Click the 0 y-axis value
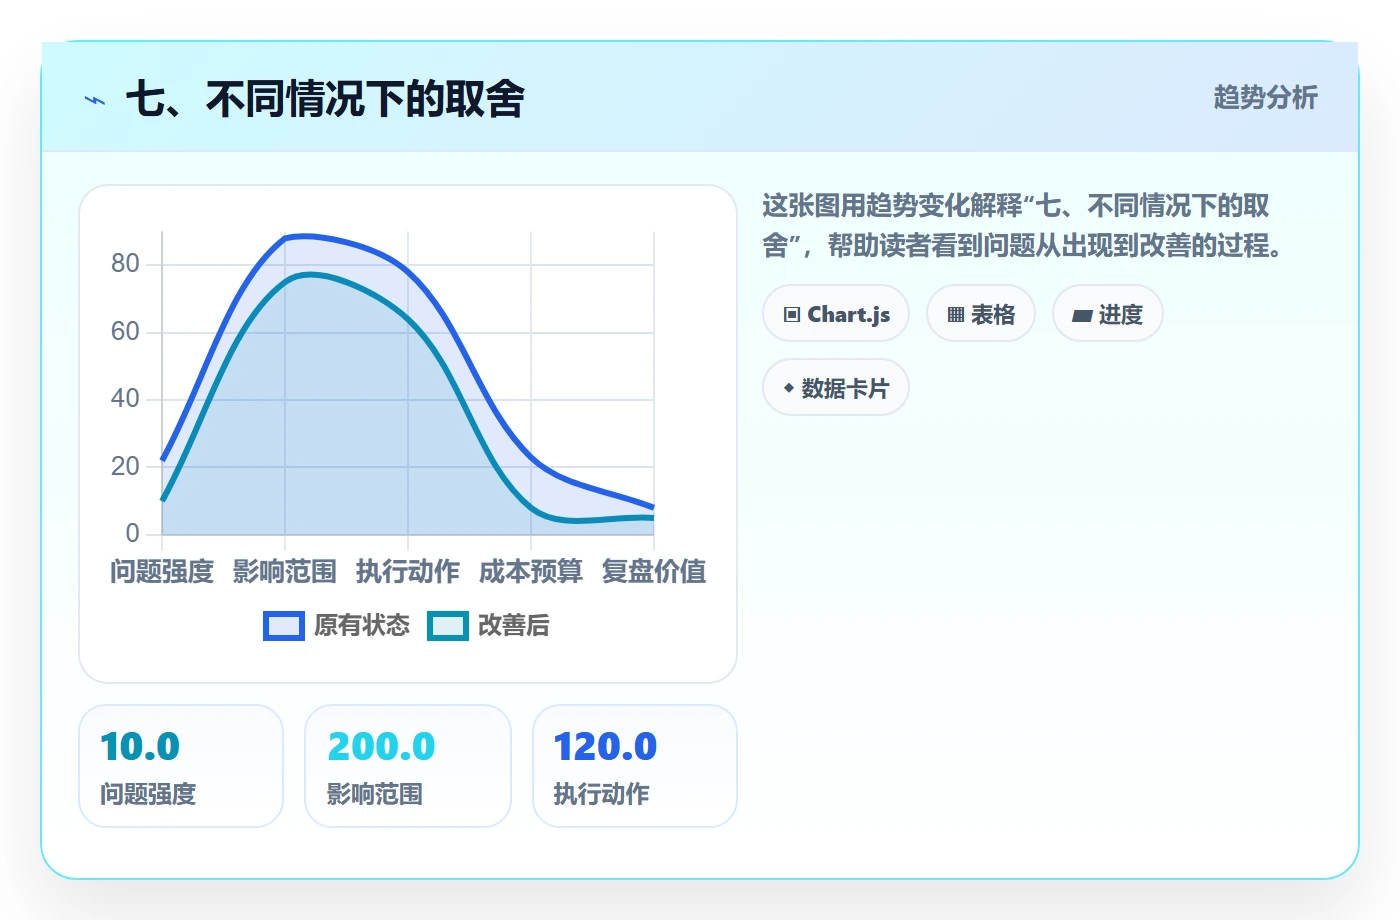Screen dimensions: 1400x920 coord(132,534)
